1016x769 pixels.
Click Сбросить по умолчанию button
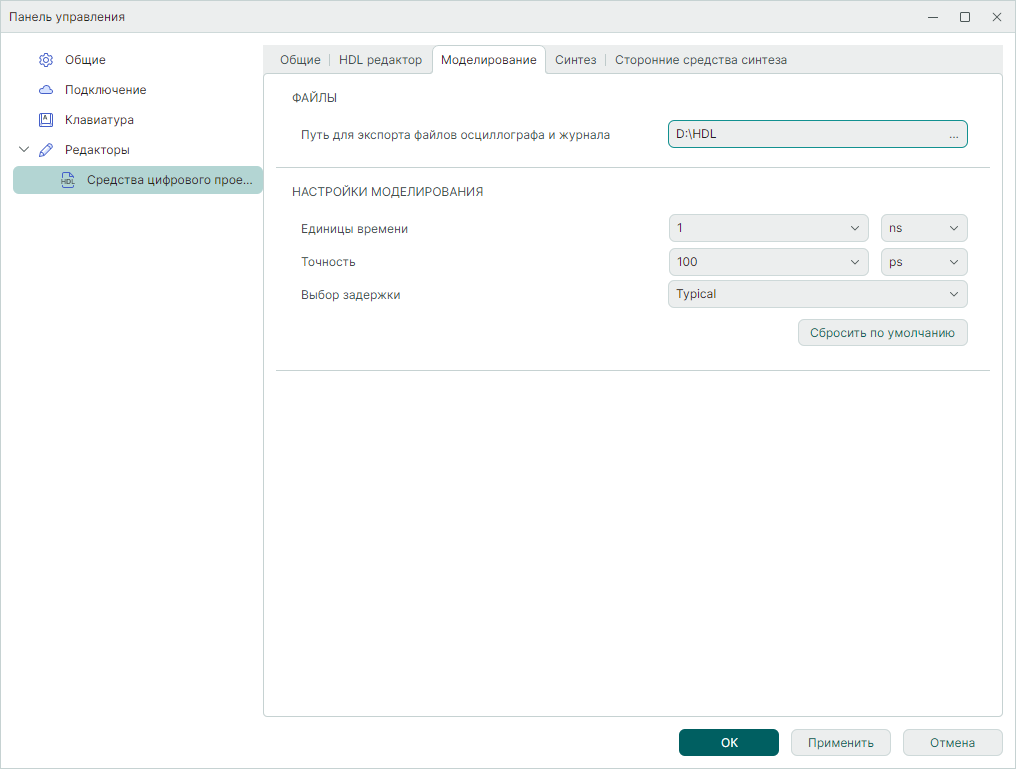coord(882,333)
